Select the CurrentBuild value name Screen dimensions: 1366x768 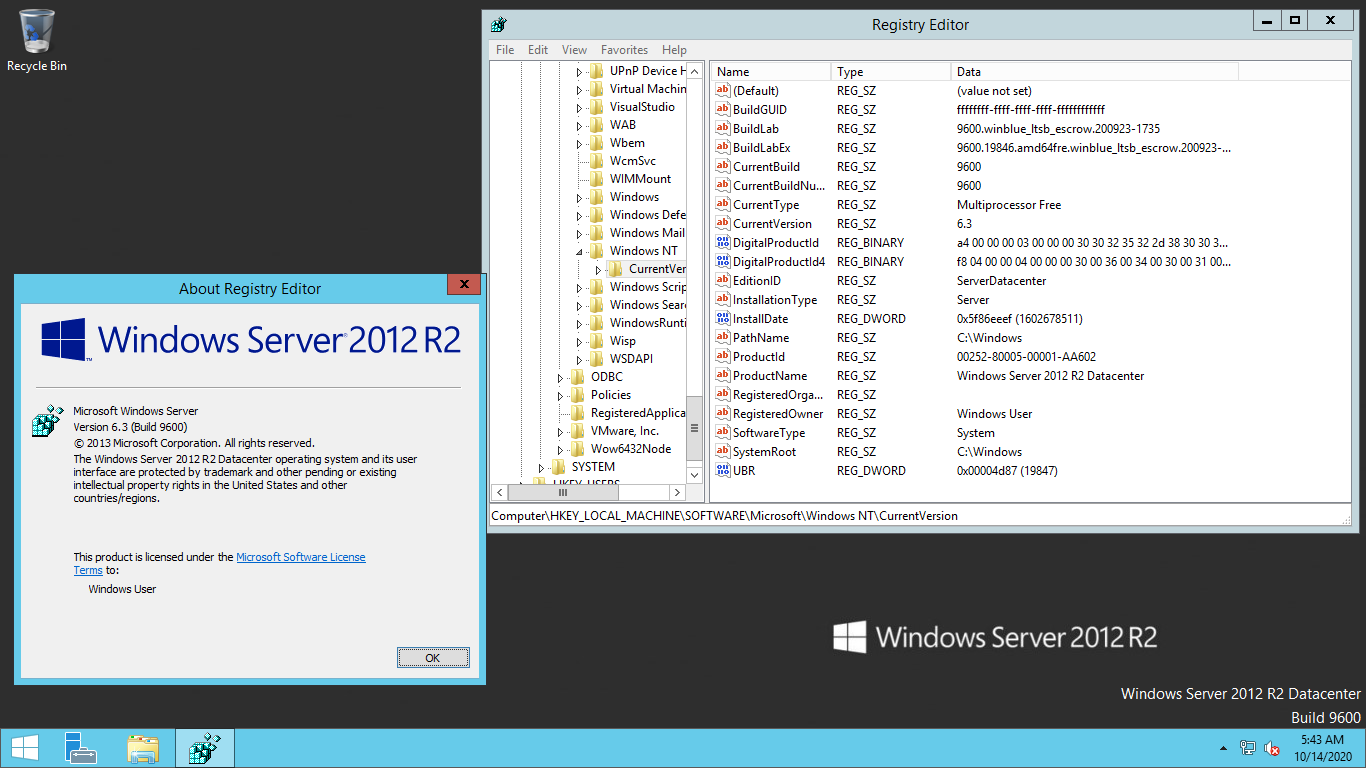[766, 166]
